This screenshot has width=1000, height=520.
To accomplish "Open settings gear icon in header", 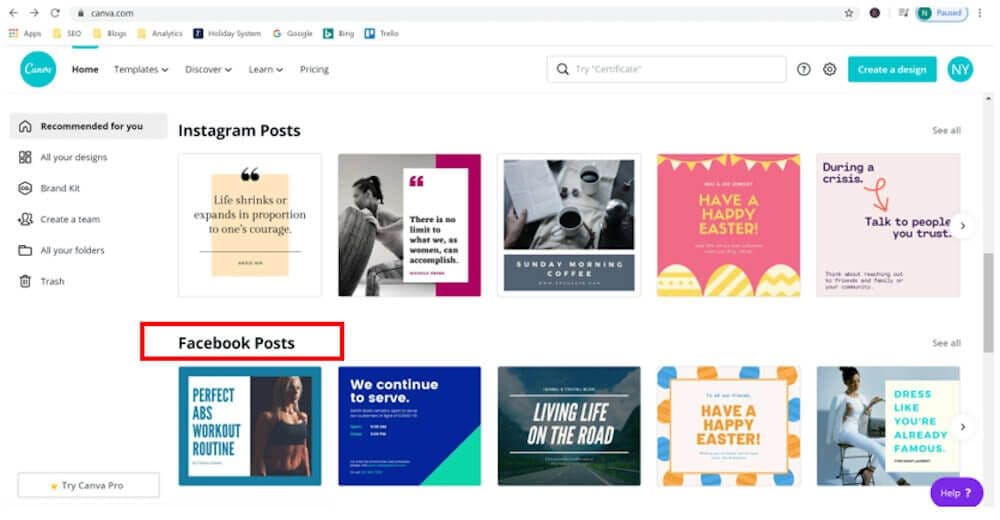I will click(x=829, y=69).
